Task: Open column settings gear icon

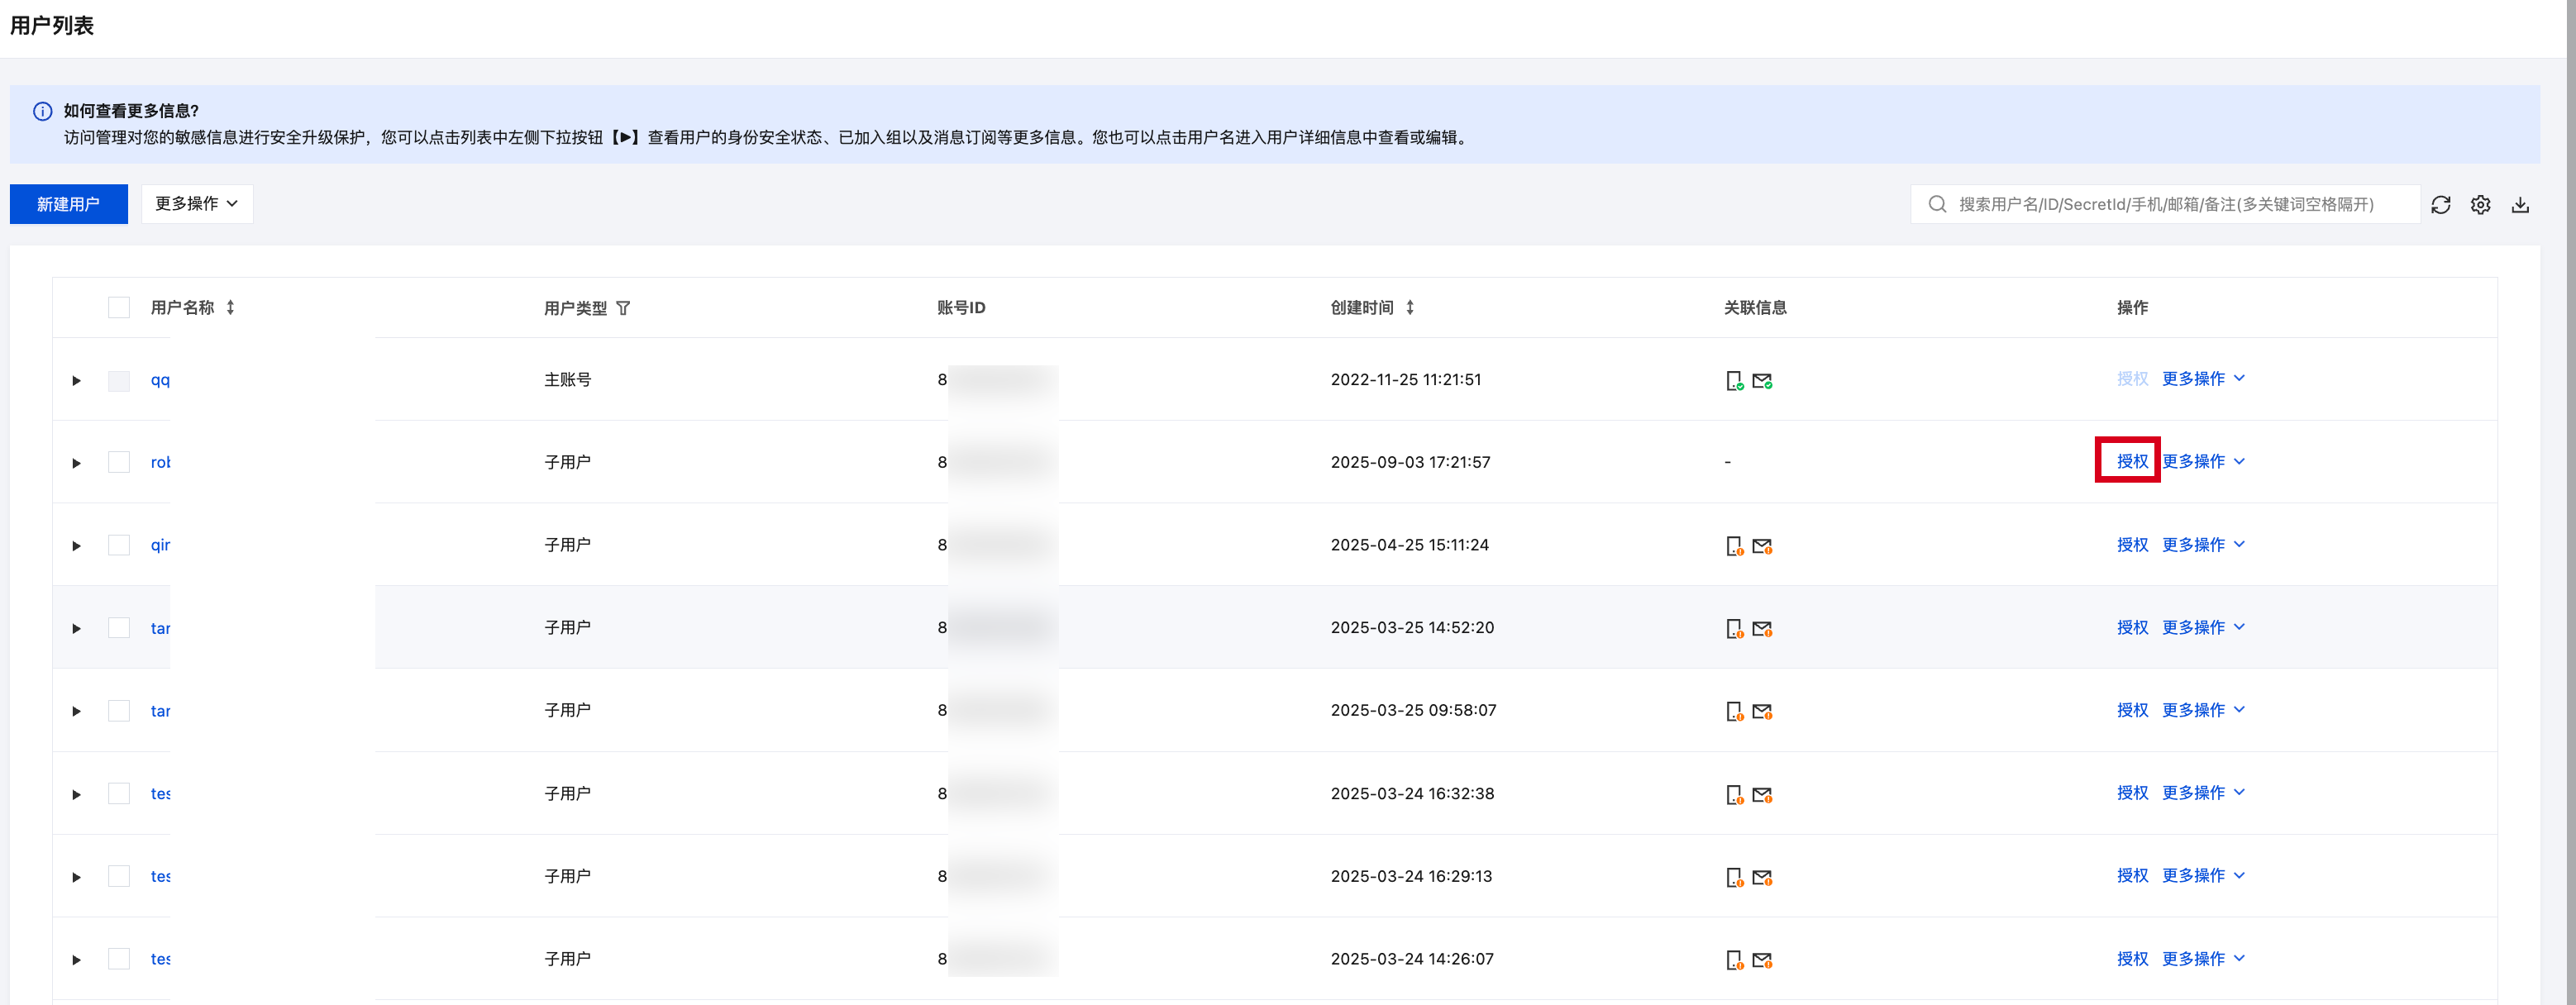Action: 2480,204
